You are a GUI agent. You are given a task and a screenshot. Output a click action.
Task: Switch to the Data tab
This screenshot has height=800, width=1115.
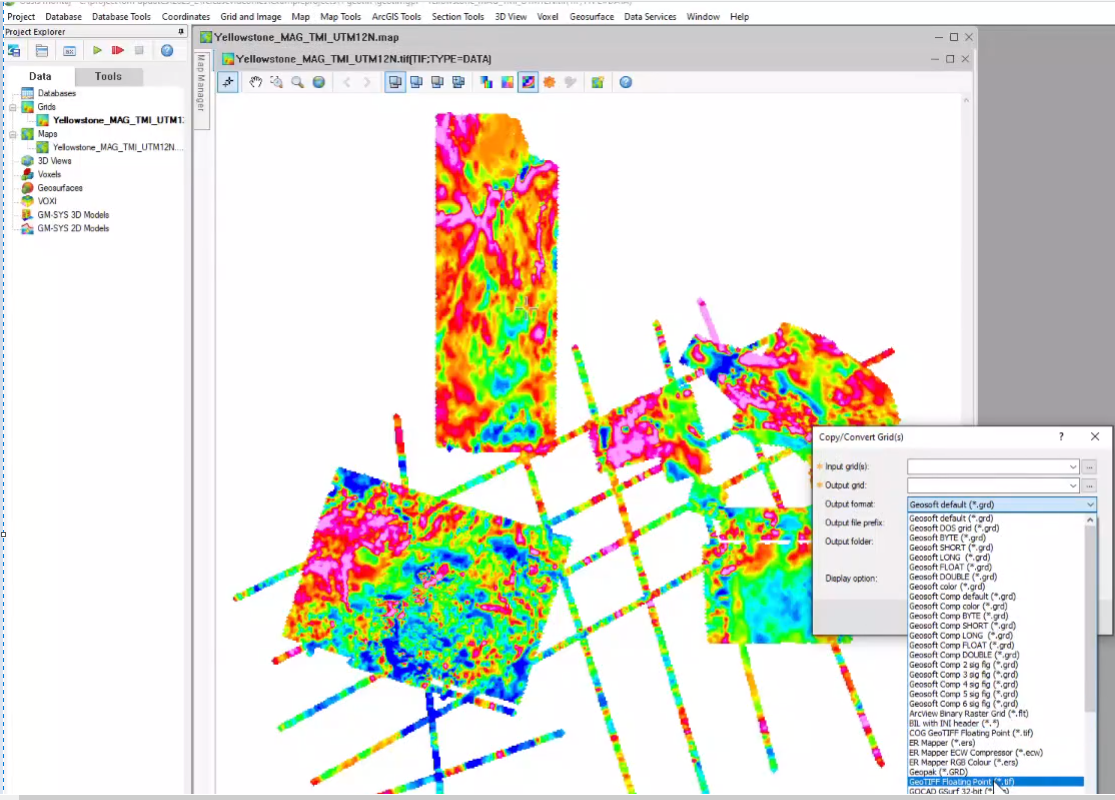click(x=40, y=76)
